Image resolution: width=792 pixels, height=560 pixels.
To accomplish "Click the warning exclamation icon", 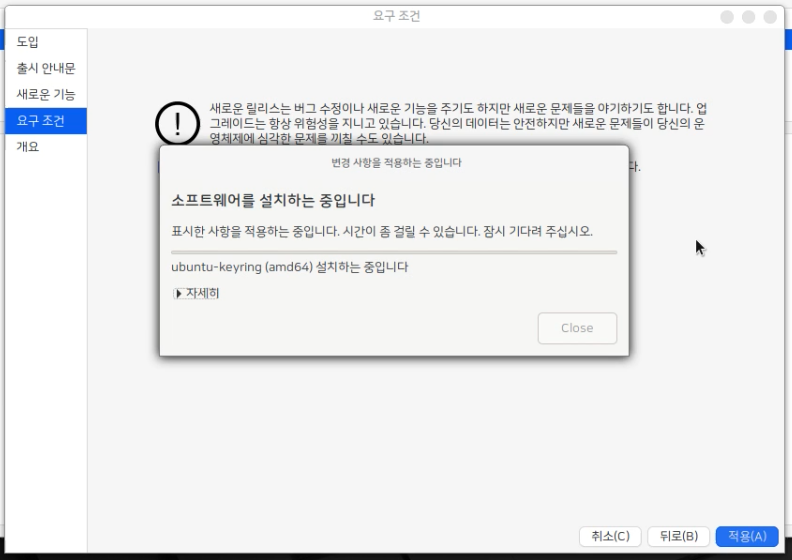I will (177, 123).
